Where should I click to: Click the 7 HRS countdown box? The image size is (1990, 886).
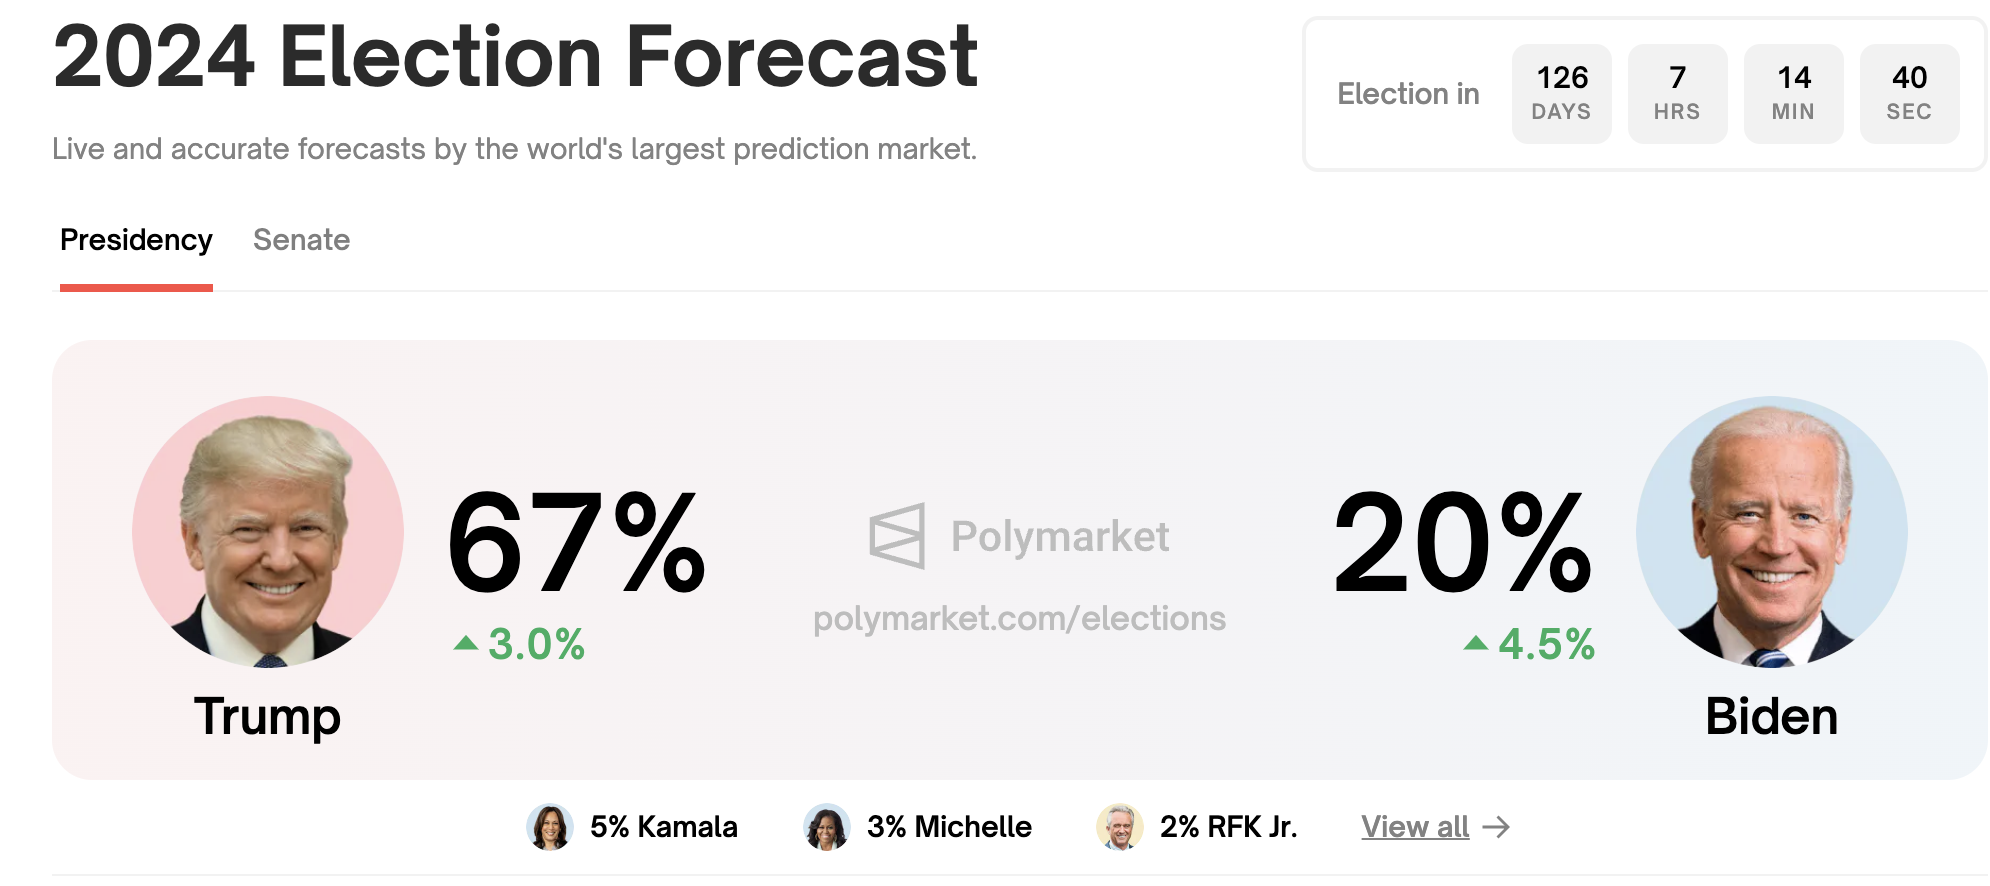(x=1677, y=93)
